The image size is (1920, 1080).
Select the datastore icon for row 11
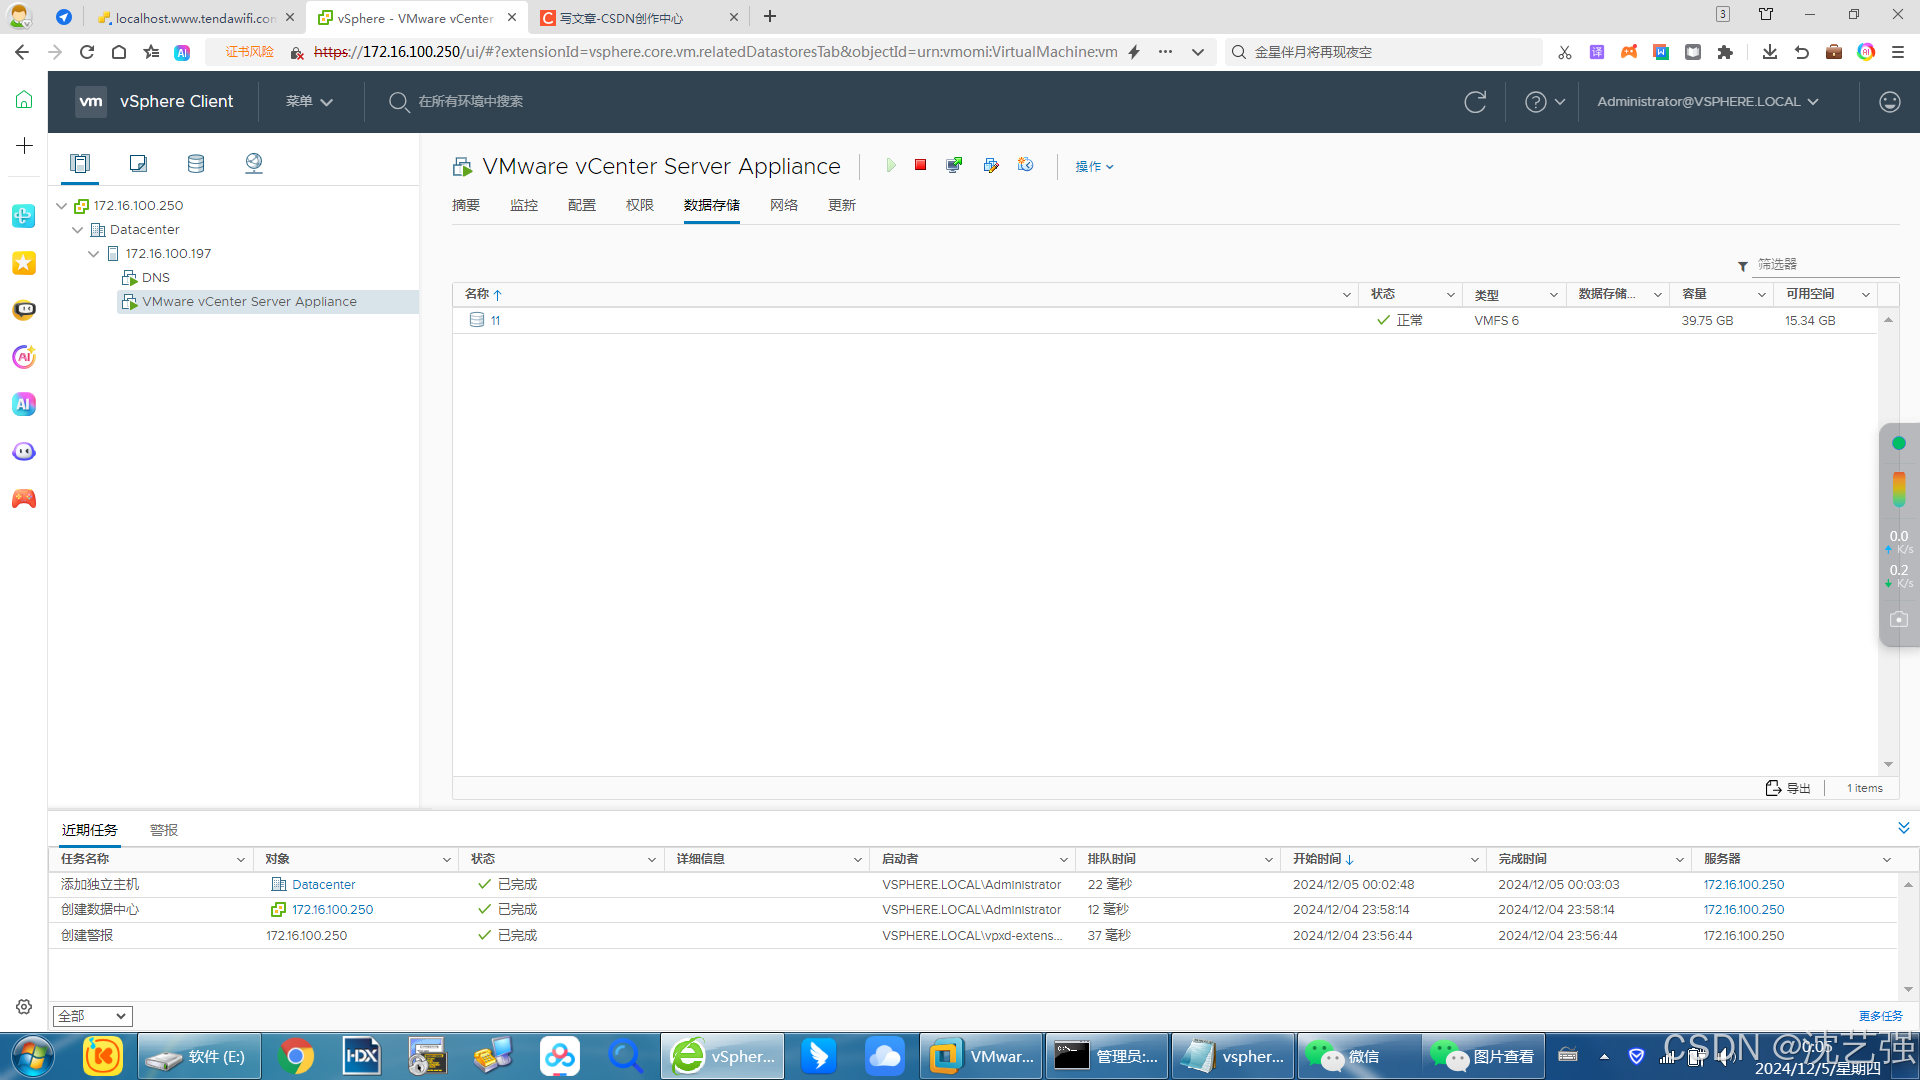pos(477,320)
